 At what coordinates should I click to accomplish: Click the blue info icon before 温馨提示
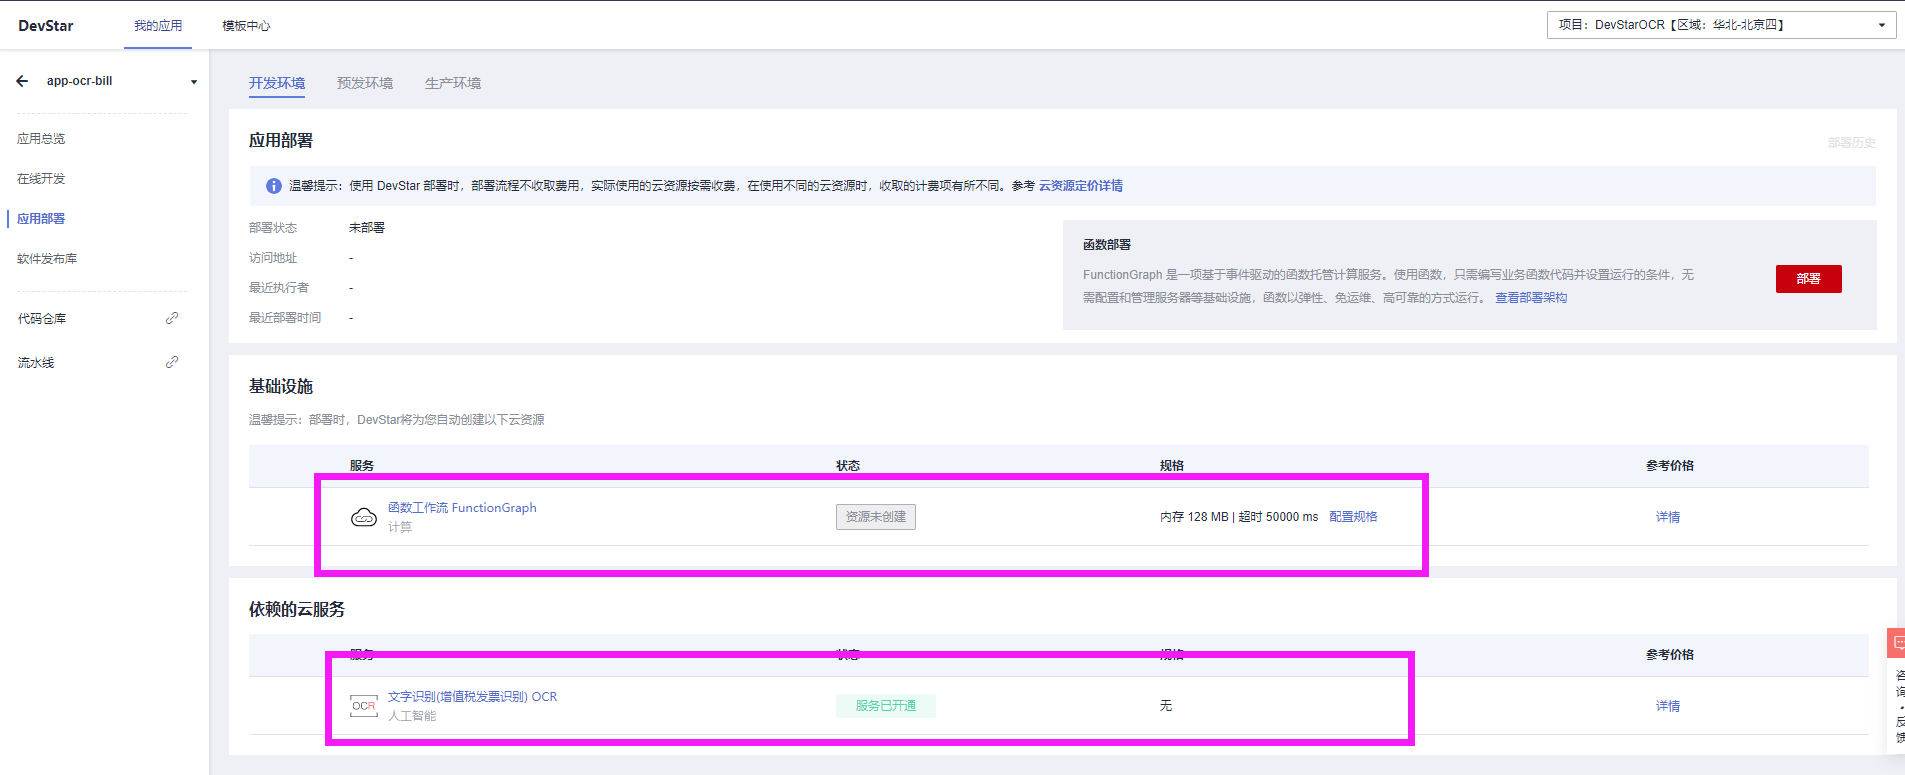(273, 186)
